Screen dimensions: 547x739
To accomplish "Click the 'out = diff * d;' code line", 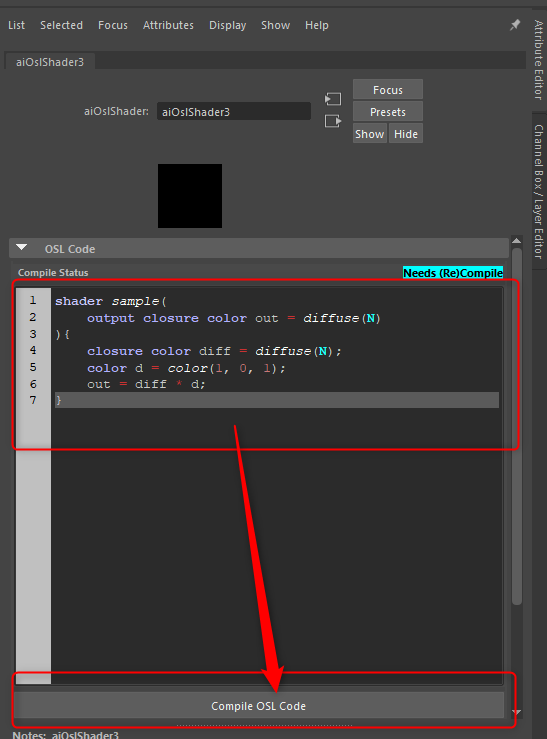I will [146, 385].
